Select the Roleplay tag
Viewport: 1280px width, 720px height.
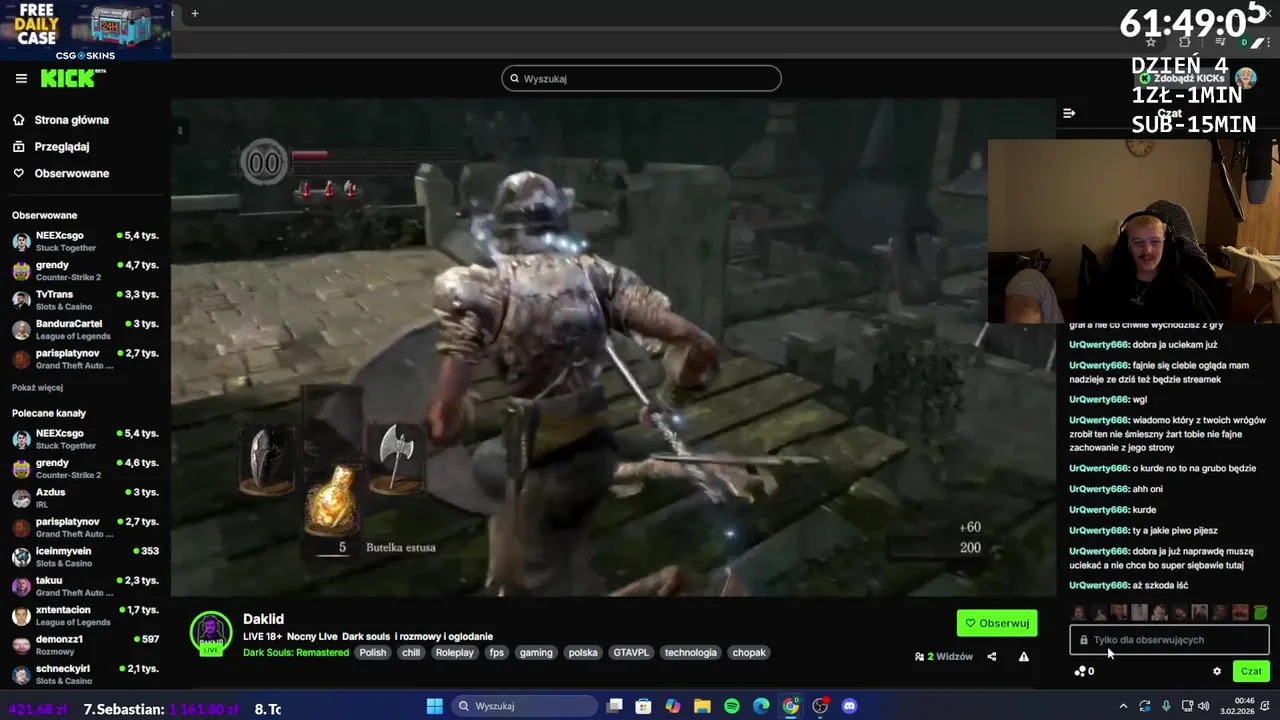pyautogui.click(x=455, y=653)
